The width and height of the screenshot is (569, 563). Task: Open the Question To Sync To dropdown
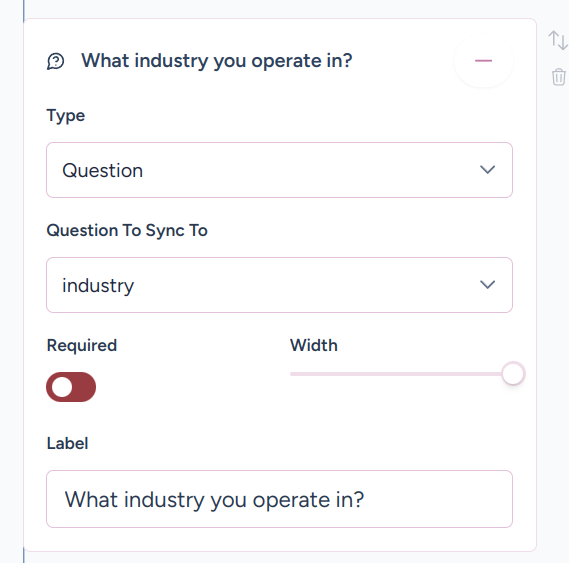pyautogui.click(x=279, y=285)
